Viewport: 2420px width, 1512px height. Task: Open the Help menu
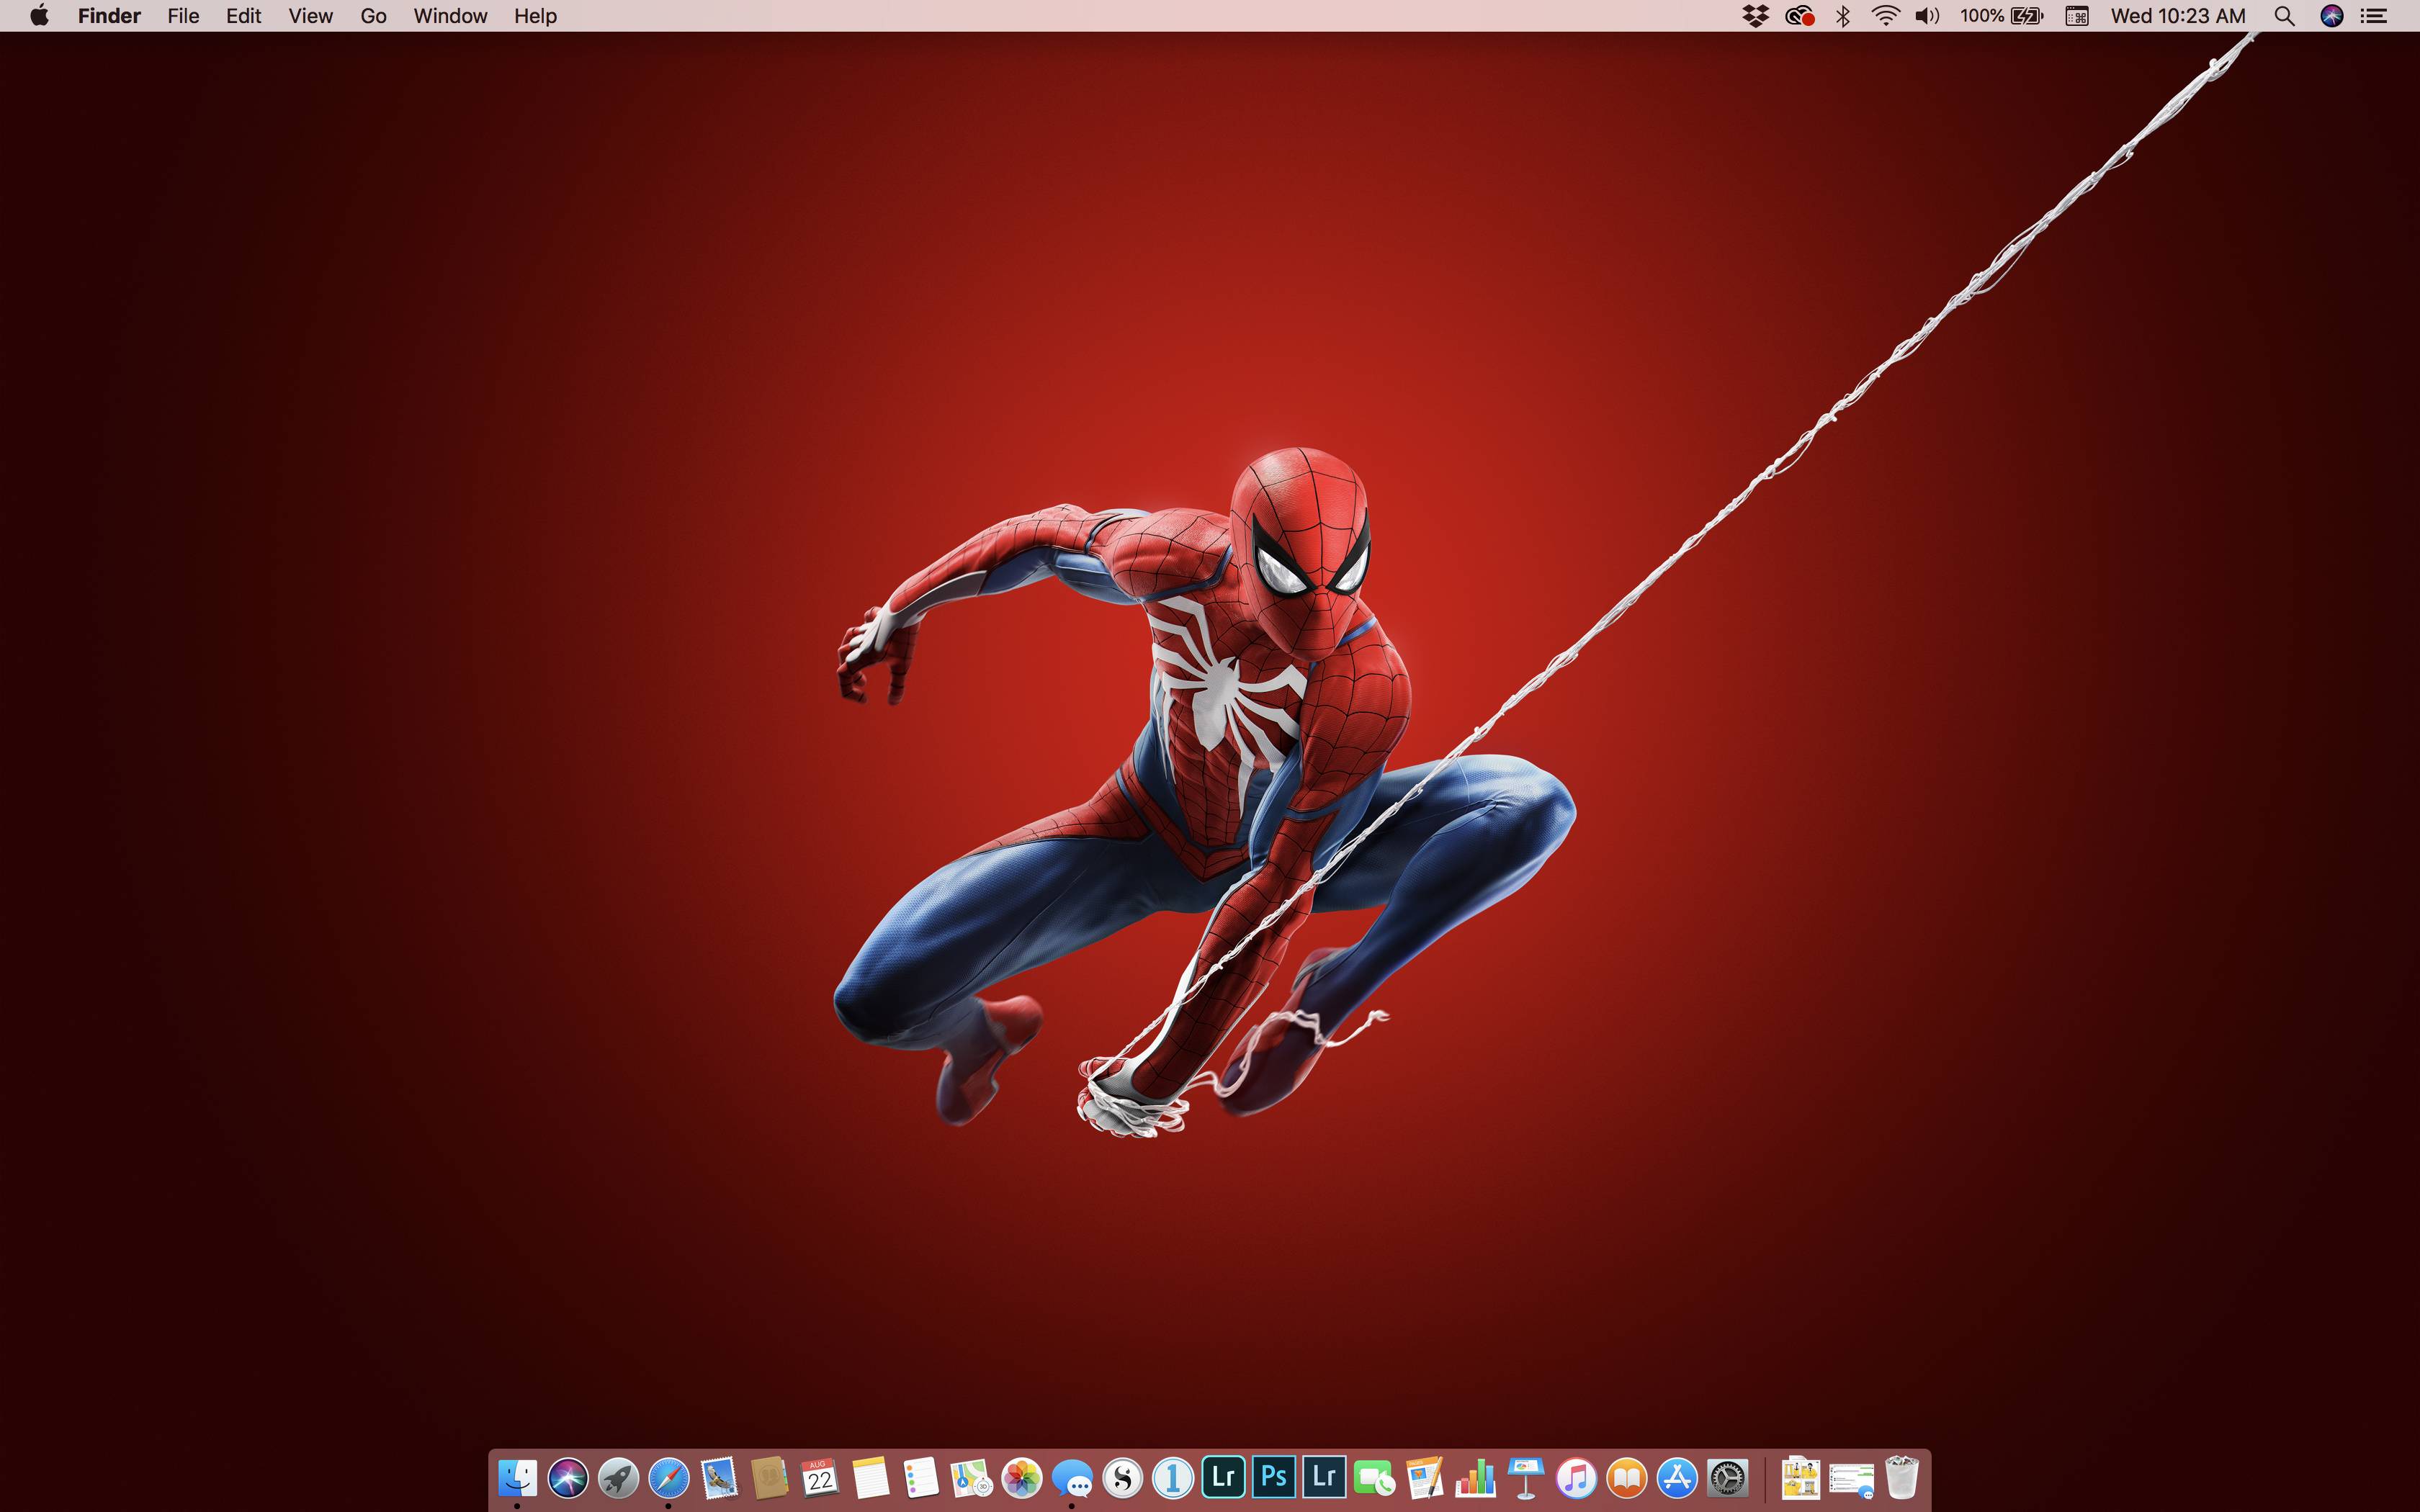(535, 16)
